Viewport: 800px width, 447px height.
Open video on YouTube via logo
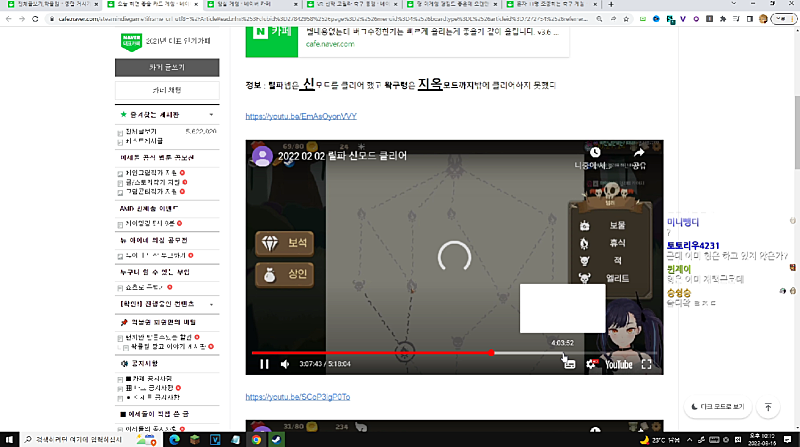pyautogui.click(x=618, y=364)
